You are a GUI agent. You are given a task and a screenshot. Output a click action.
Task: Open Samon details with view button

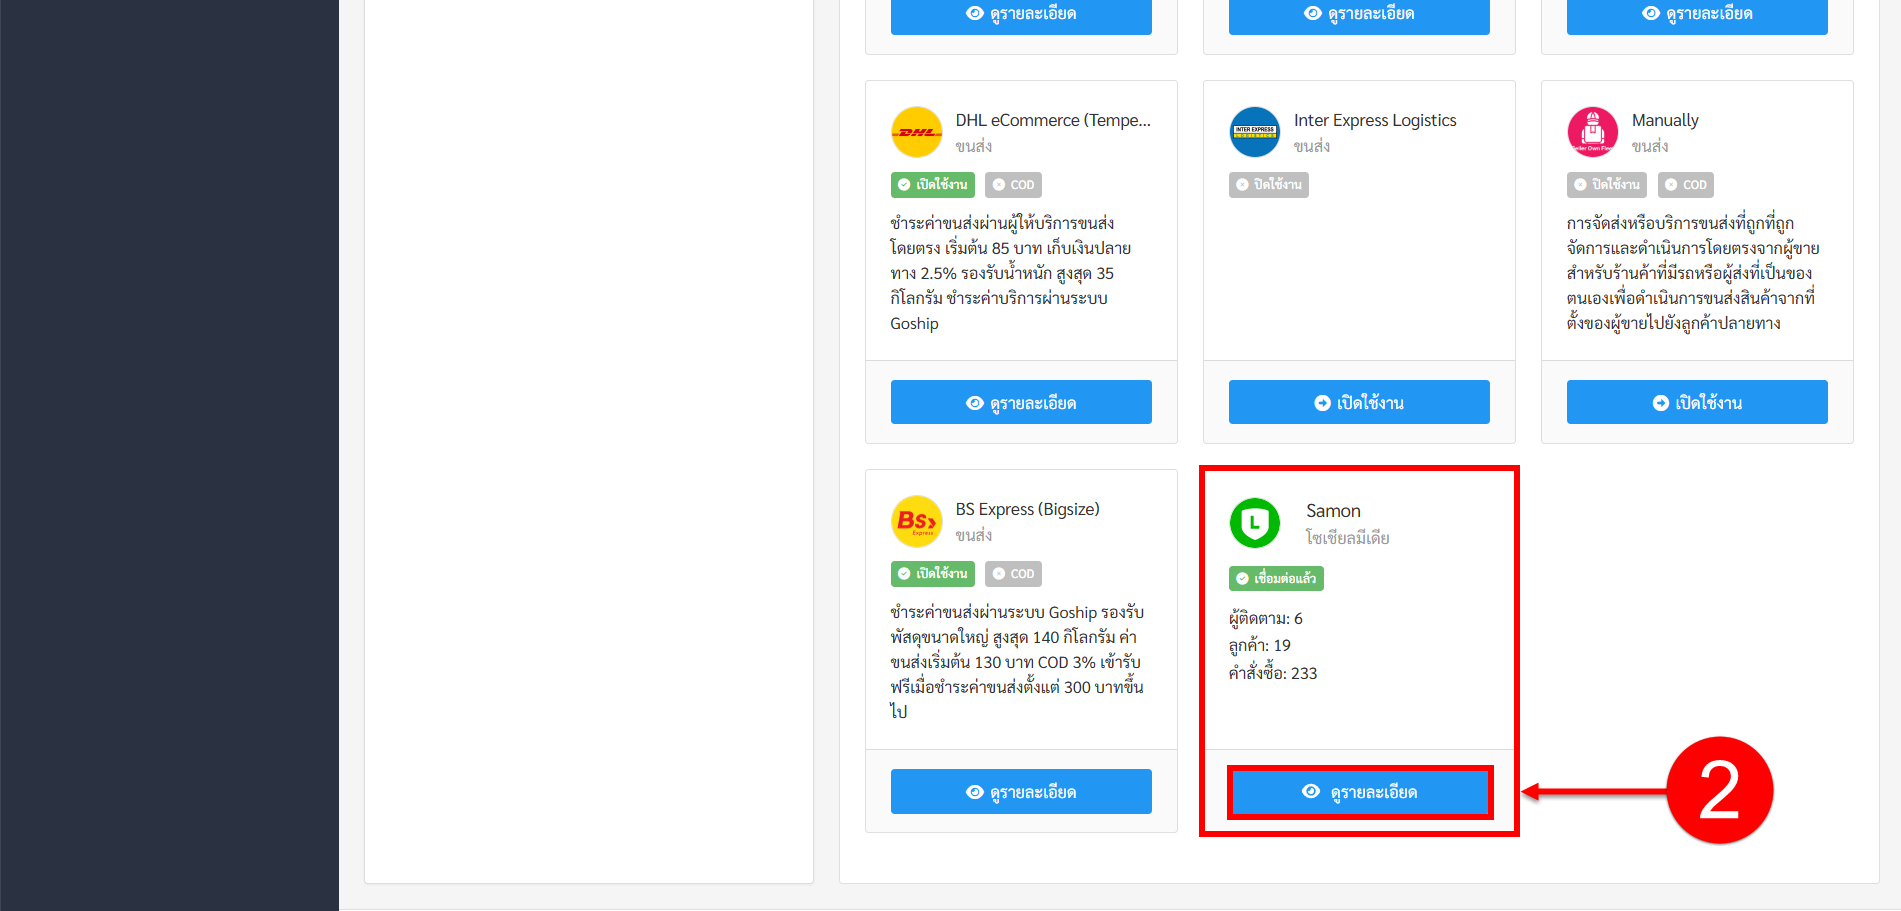pyautogui.click(x=1360, y=792)
